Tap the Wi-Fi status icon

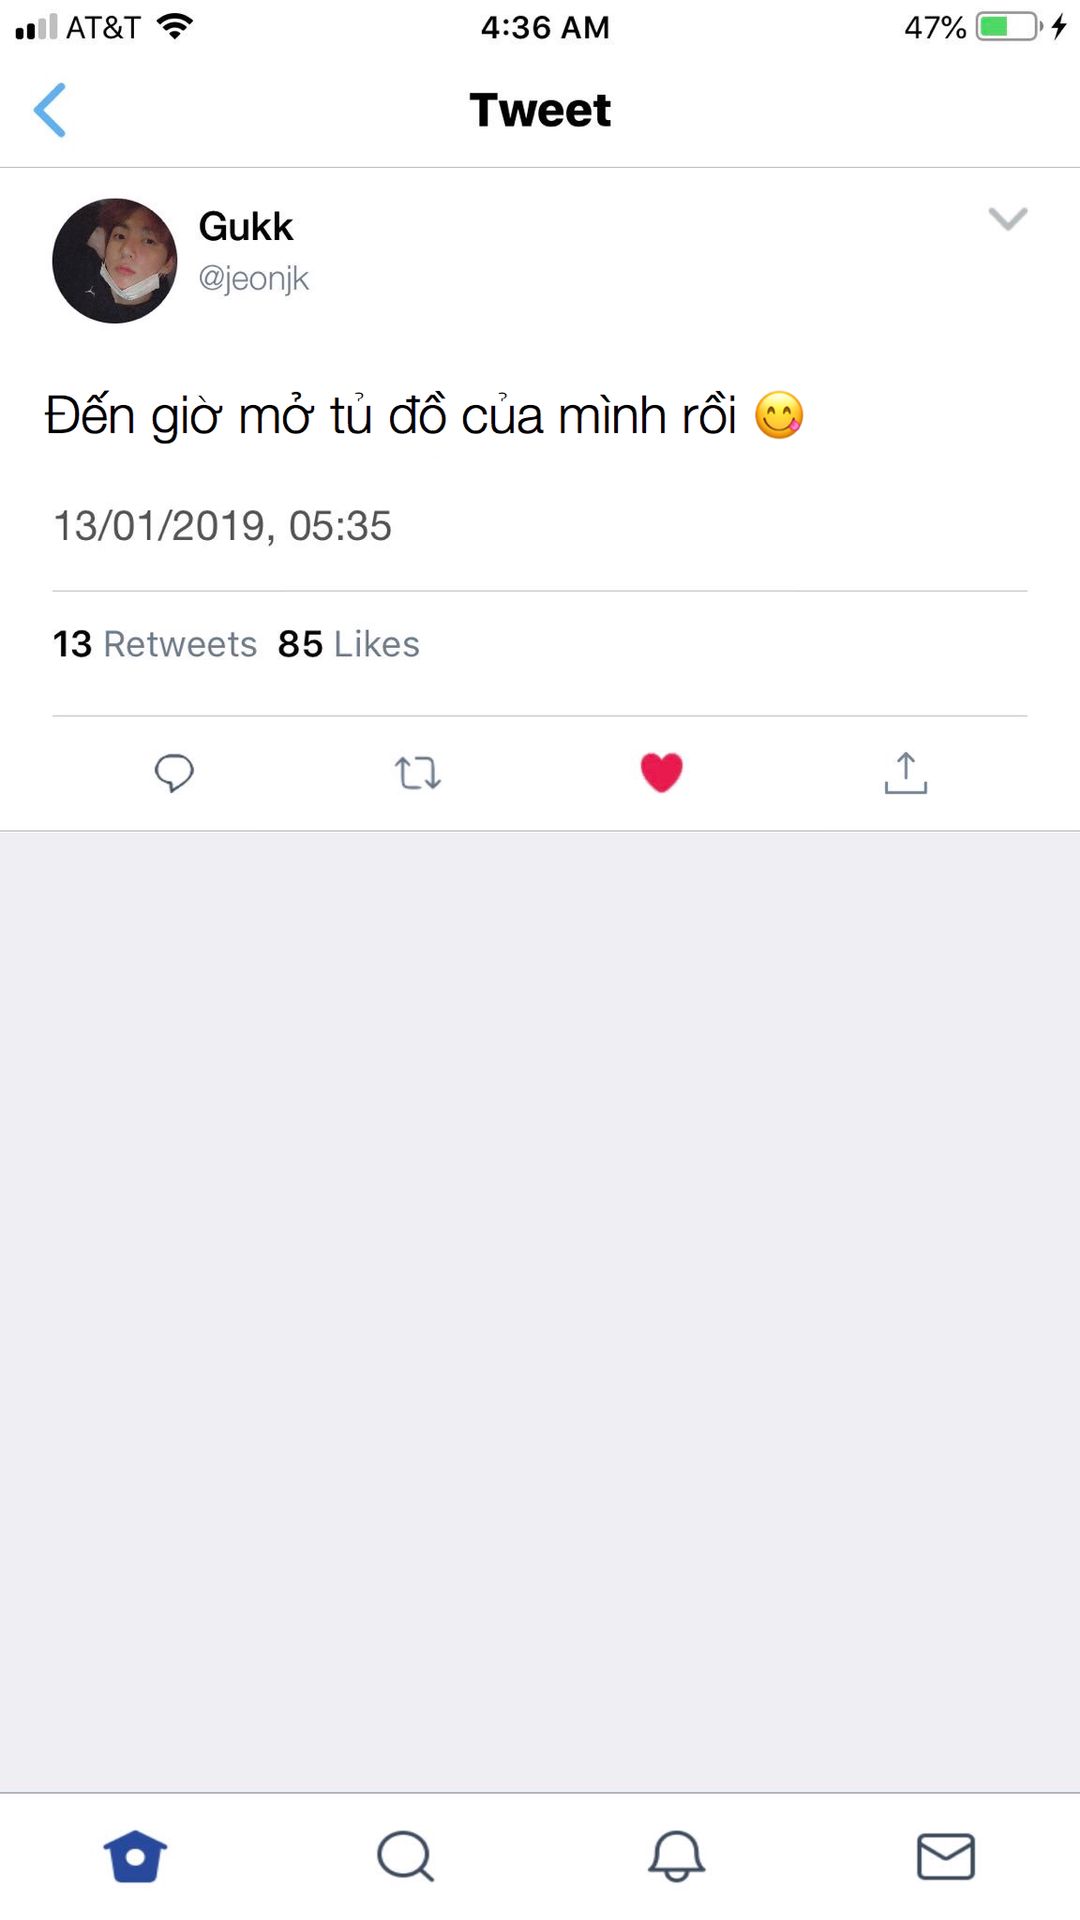175,27
